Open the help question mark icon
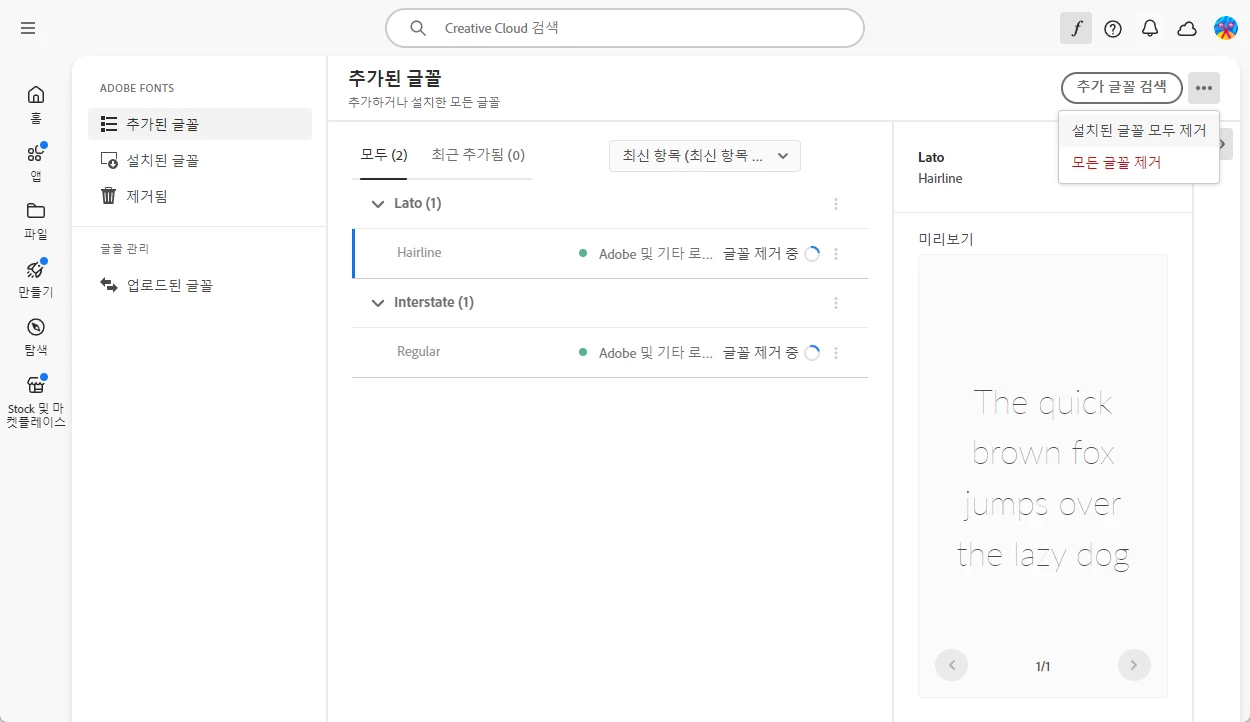The height and width of the screenshot is (722, 1250). pos(1113,29)
